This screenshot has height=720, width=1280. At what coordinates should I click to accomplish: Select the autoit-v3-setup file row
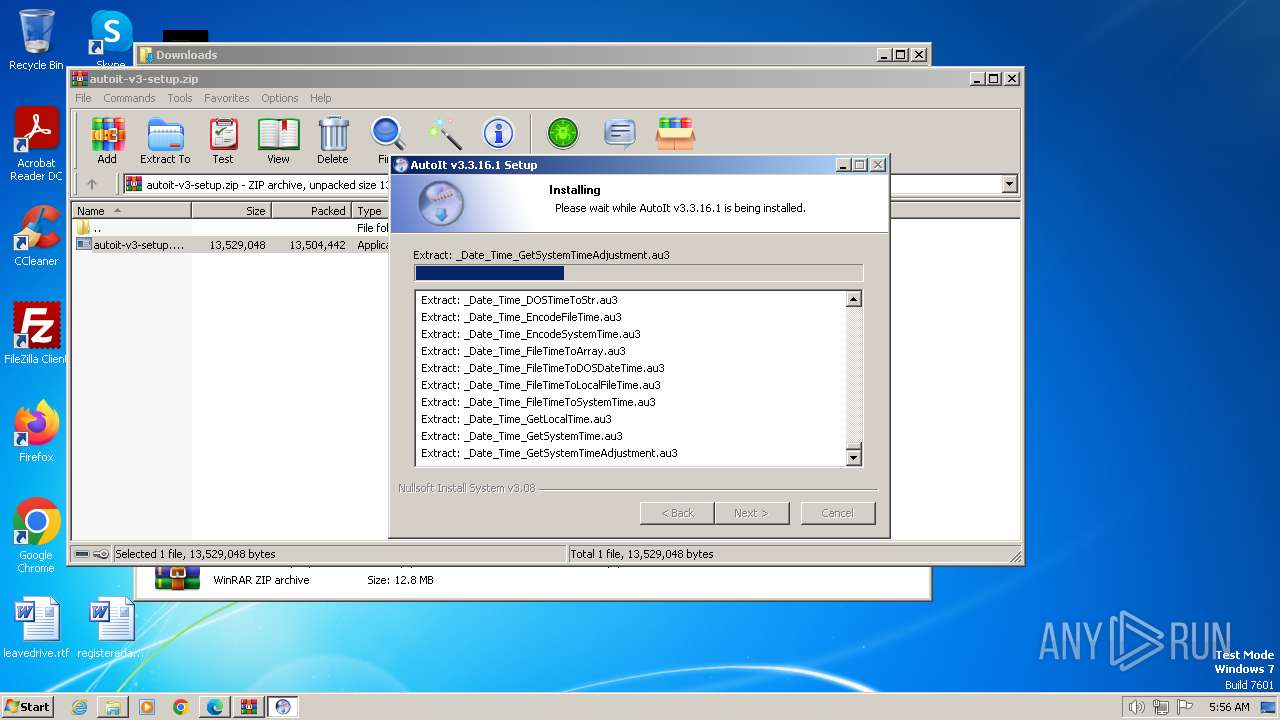[x=232, y=245]
